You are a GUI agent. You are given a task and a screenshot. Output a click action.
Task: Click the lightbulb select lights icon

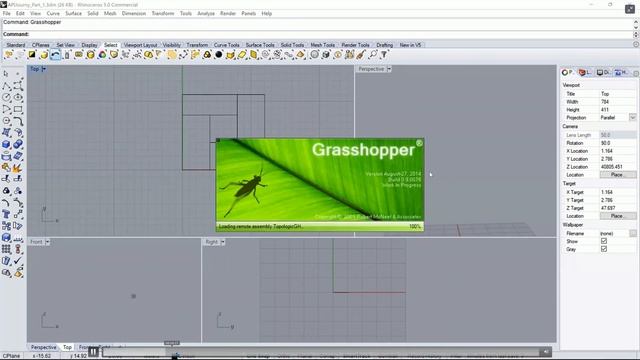[x=338, y=55]
